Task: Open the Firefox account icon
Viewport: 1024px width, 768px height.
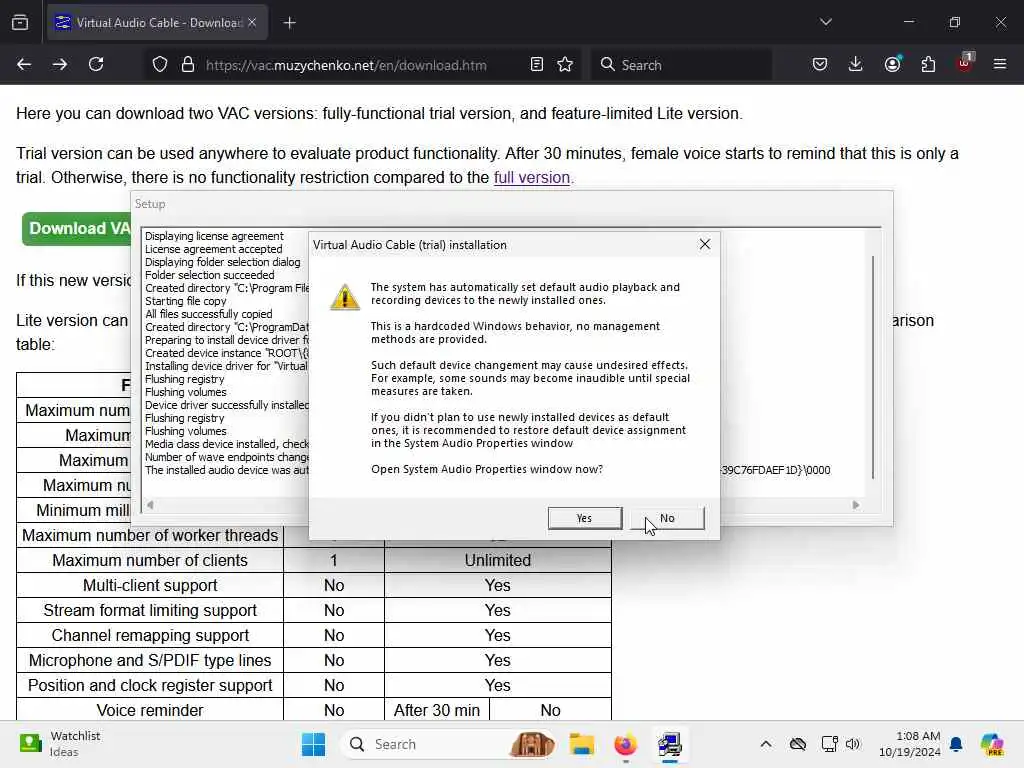Action: pos(893,65)
